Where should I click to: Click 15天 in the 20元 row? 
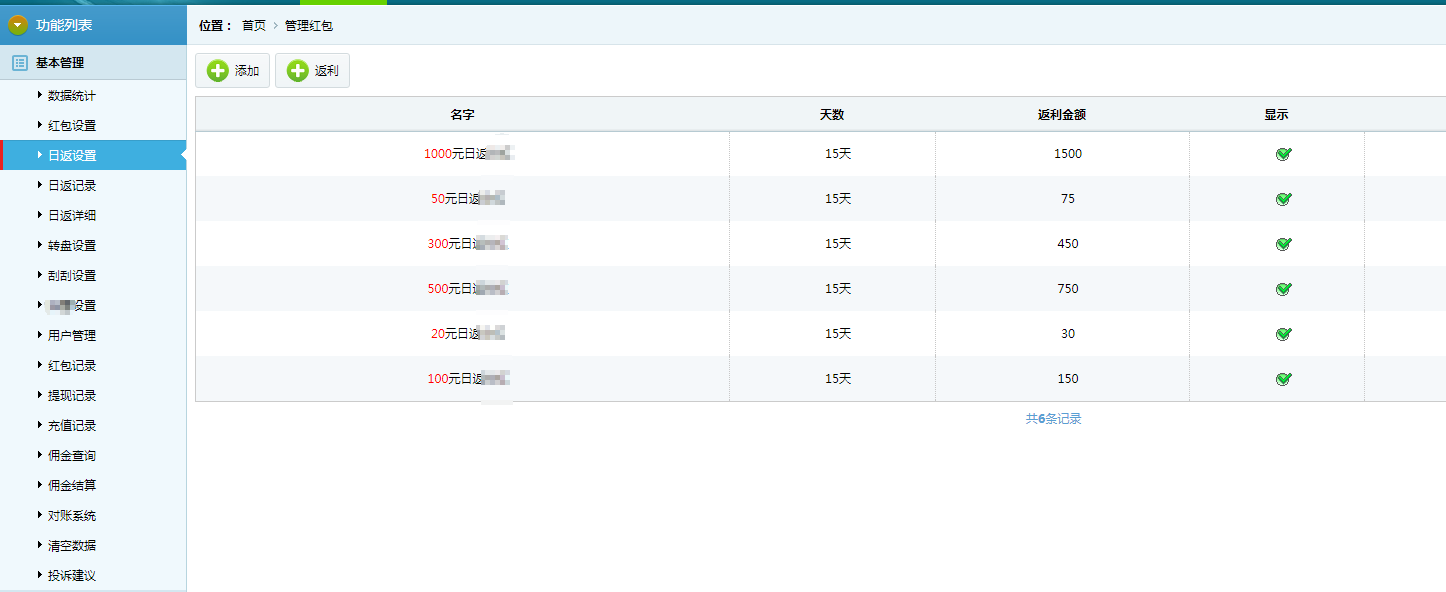[x=838, y=334]
